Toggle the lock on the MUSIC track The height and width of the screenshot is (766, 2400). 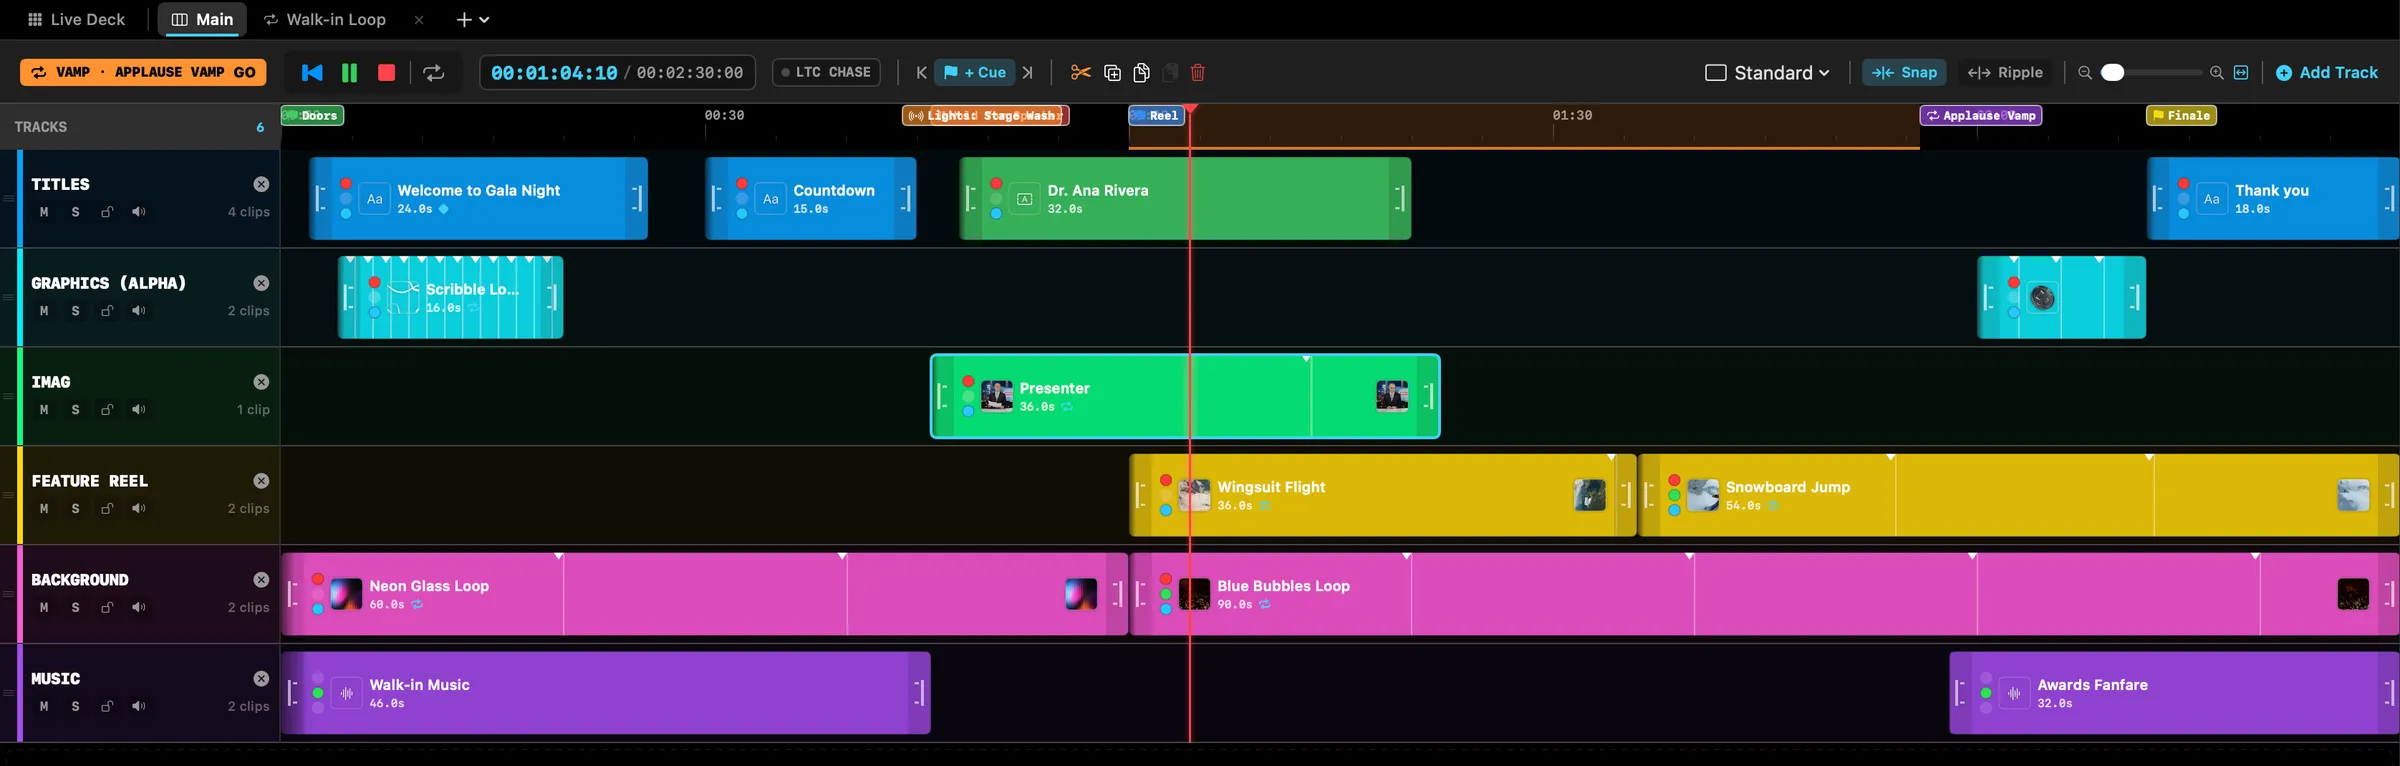tap(107, 707)
